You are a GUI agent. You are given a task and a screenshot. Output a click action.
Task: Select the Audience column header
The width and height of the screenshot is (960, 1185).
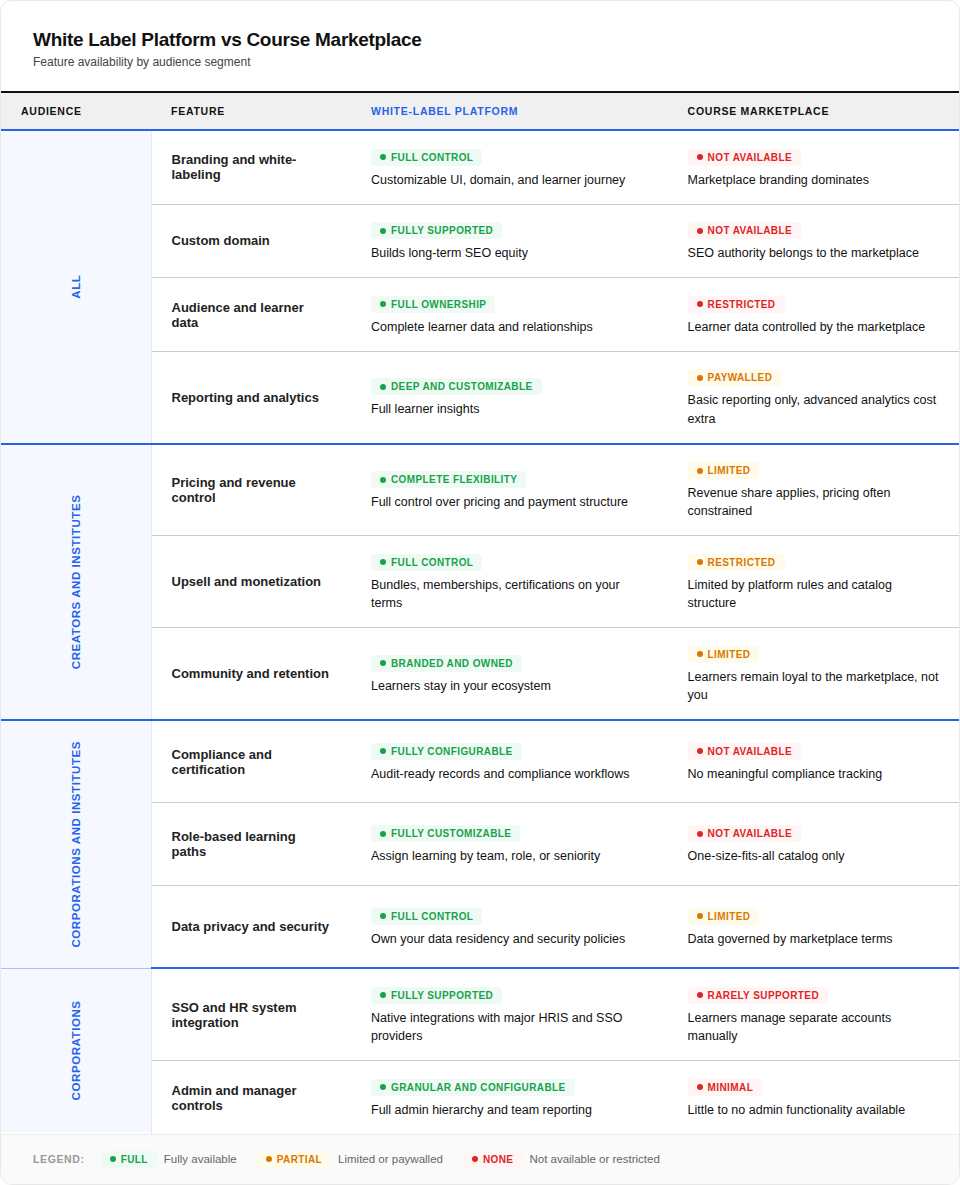(x=51, y=111)
